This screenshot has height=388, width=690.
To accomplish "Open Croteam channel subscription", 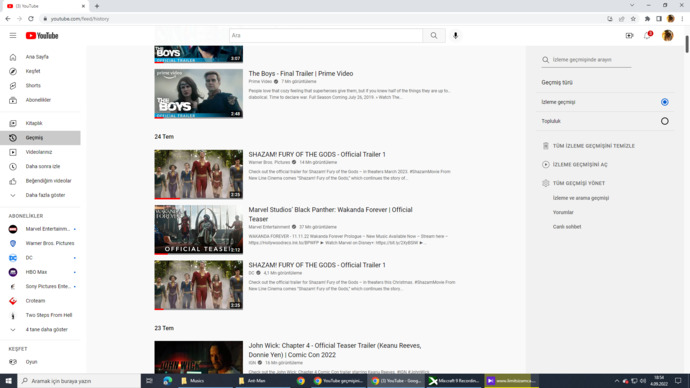I will [x=40, y=301].
